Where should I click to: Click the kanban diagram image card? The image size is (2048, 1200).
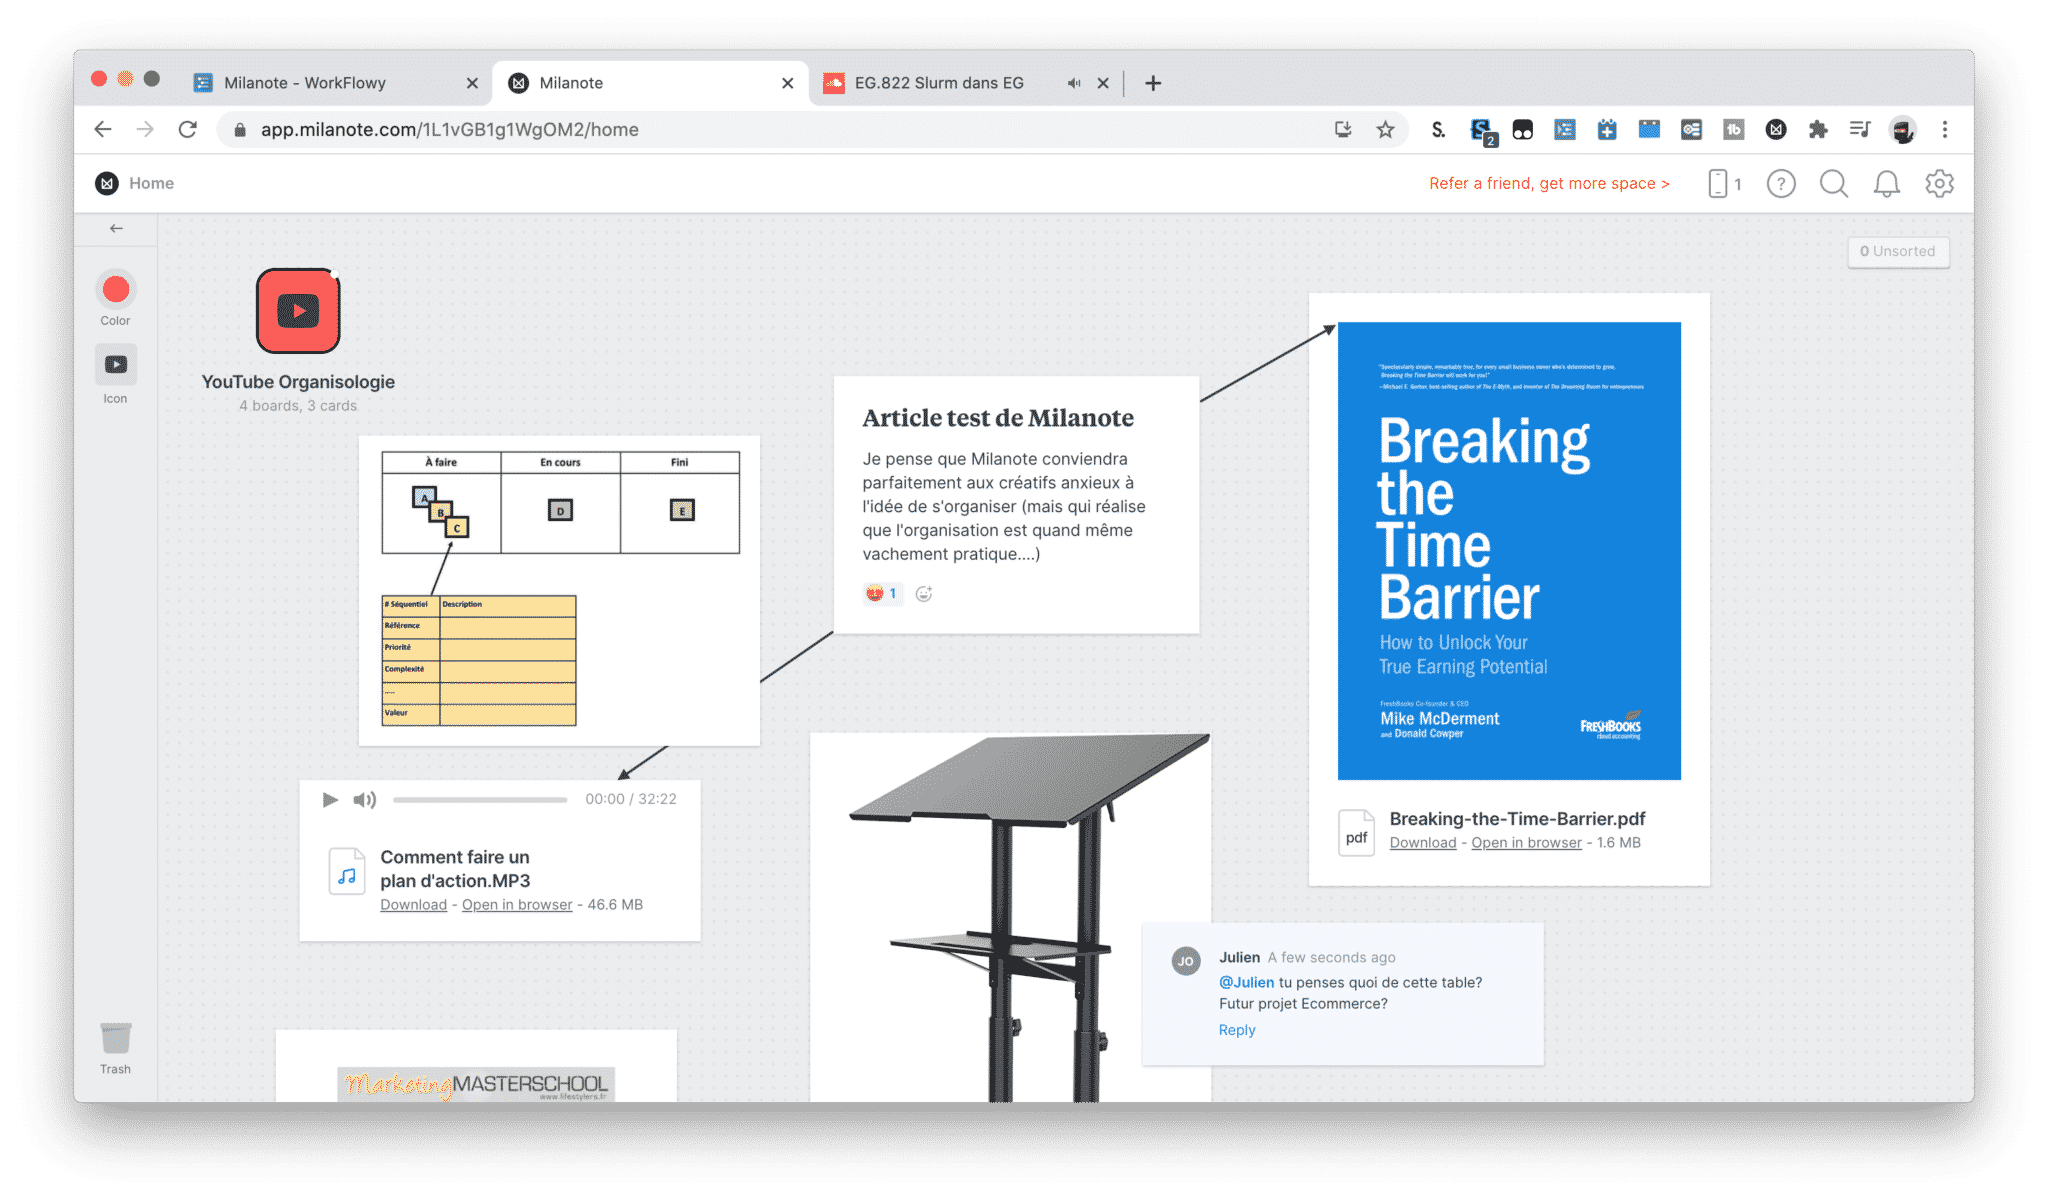click(x=560, y=590)
